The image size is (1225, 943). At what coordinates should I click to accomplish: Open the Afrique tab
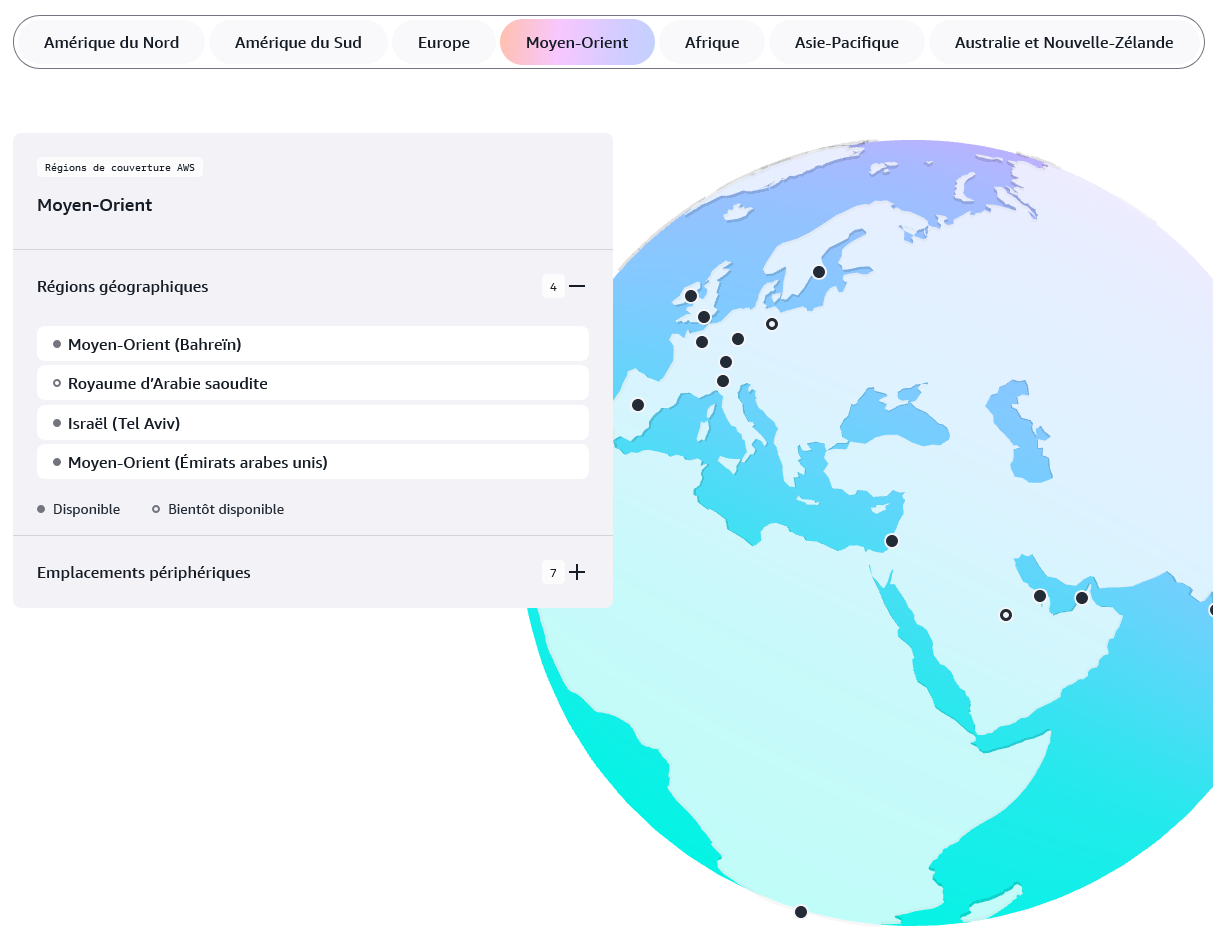click(x=712, y=43)
